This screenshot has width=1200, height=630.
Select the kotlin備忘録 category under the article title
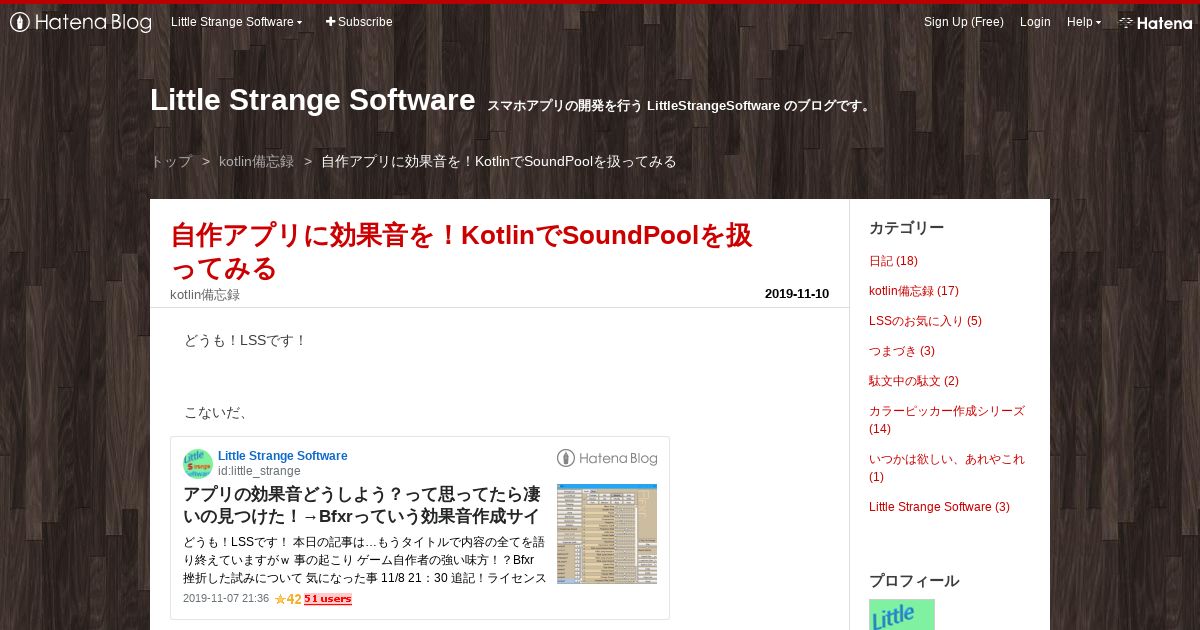(205, 294)
